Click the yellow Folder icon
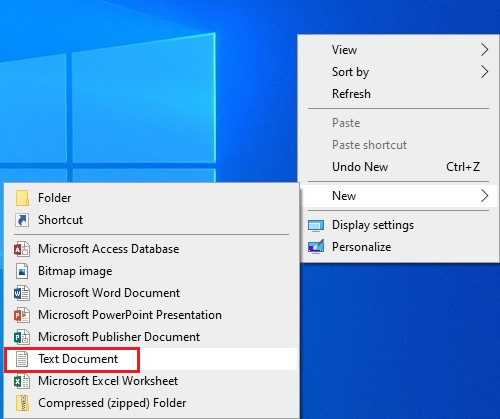500x419 pixels. point(22,198)
